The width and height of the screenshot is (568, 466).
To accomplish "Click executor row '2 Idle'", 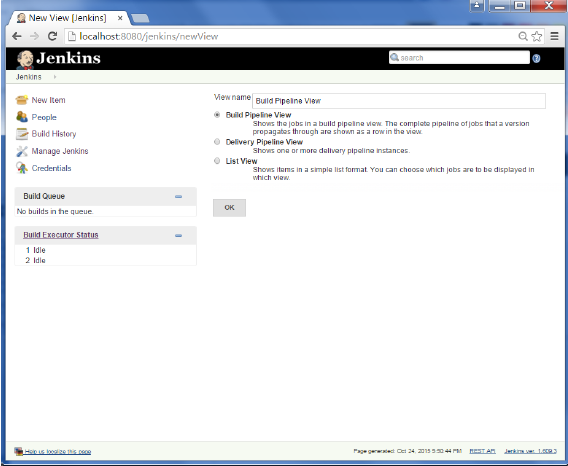I will click(x=36, y=260).
